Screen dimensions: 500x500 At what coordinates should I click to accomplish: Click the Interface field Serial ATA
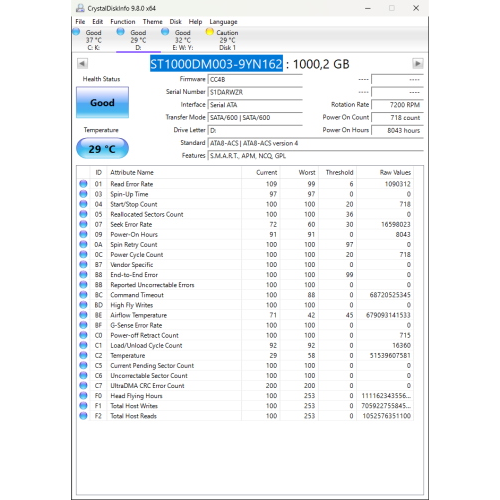(255, 105)
